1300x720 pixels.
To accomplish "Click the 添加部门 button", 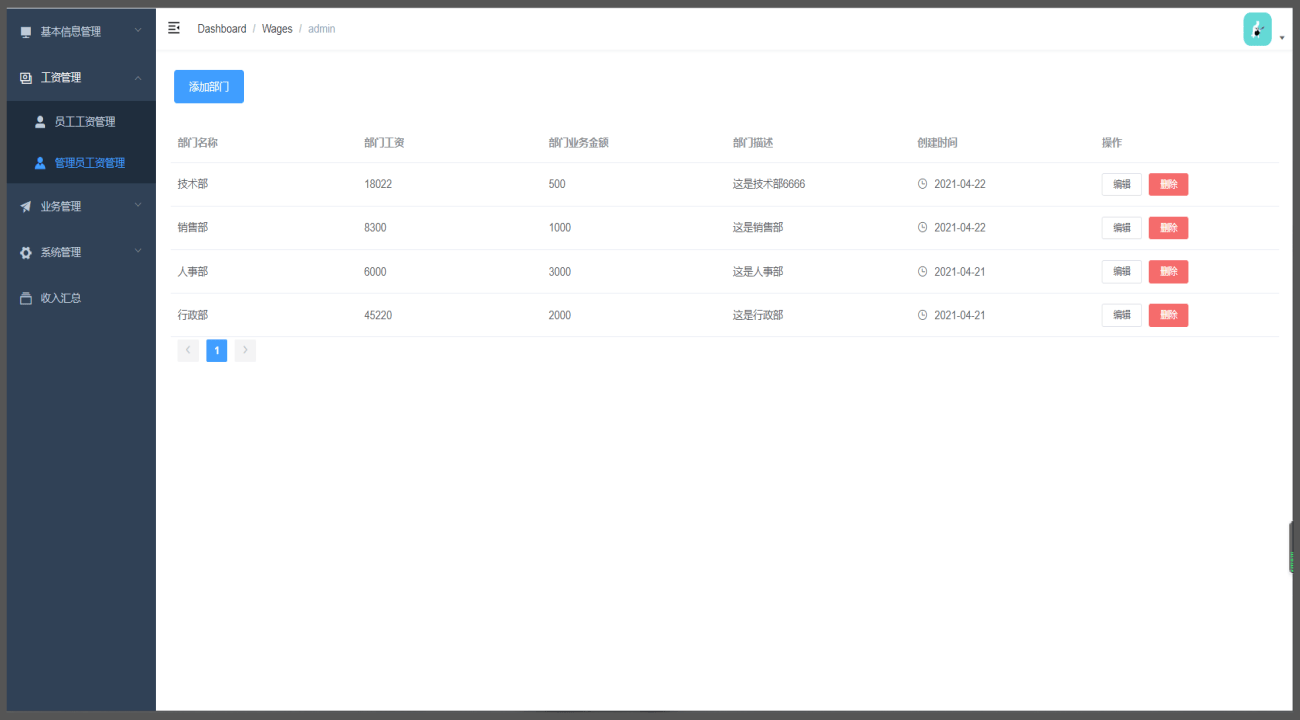I will tap(208, 86).
